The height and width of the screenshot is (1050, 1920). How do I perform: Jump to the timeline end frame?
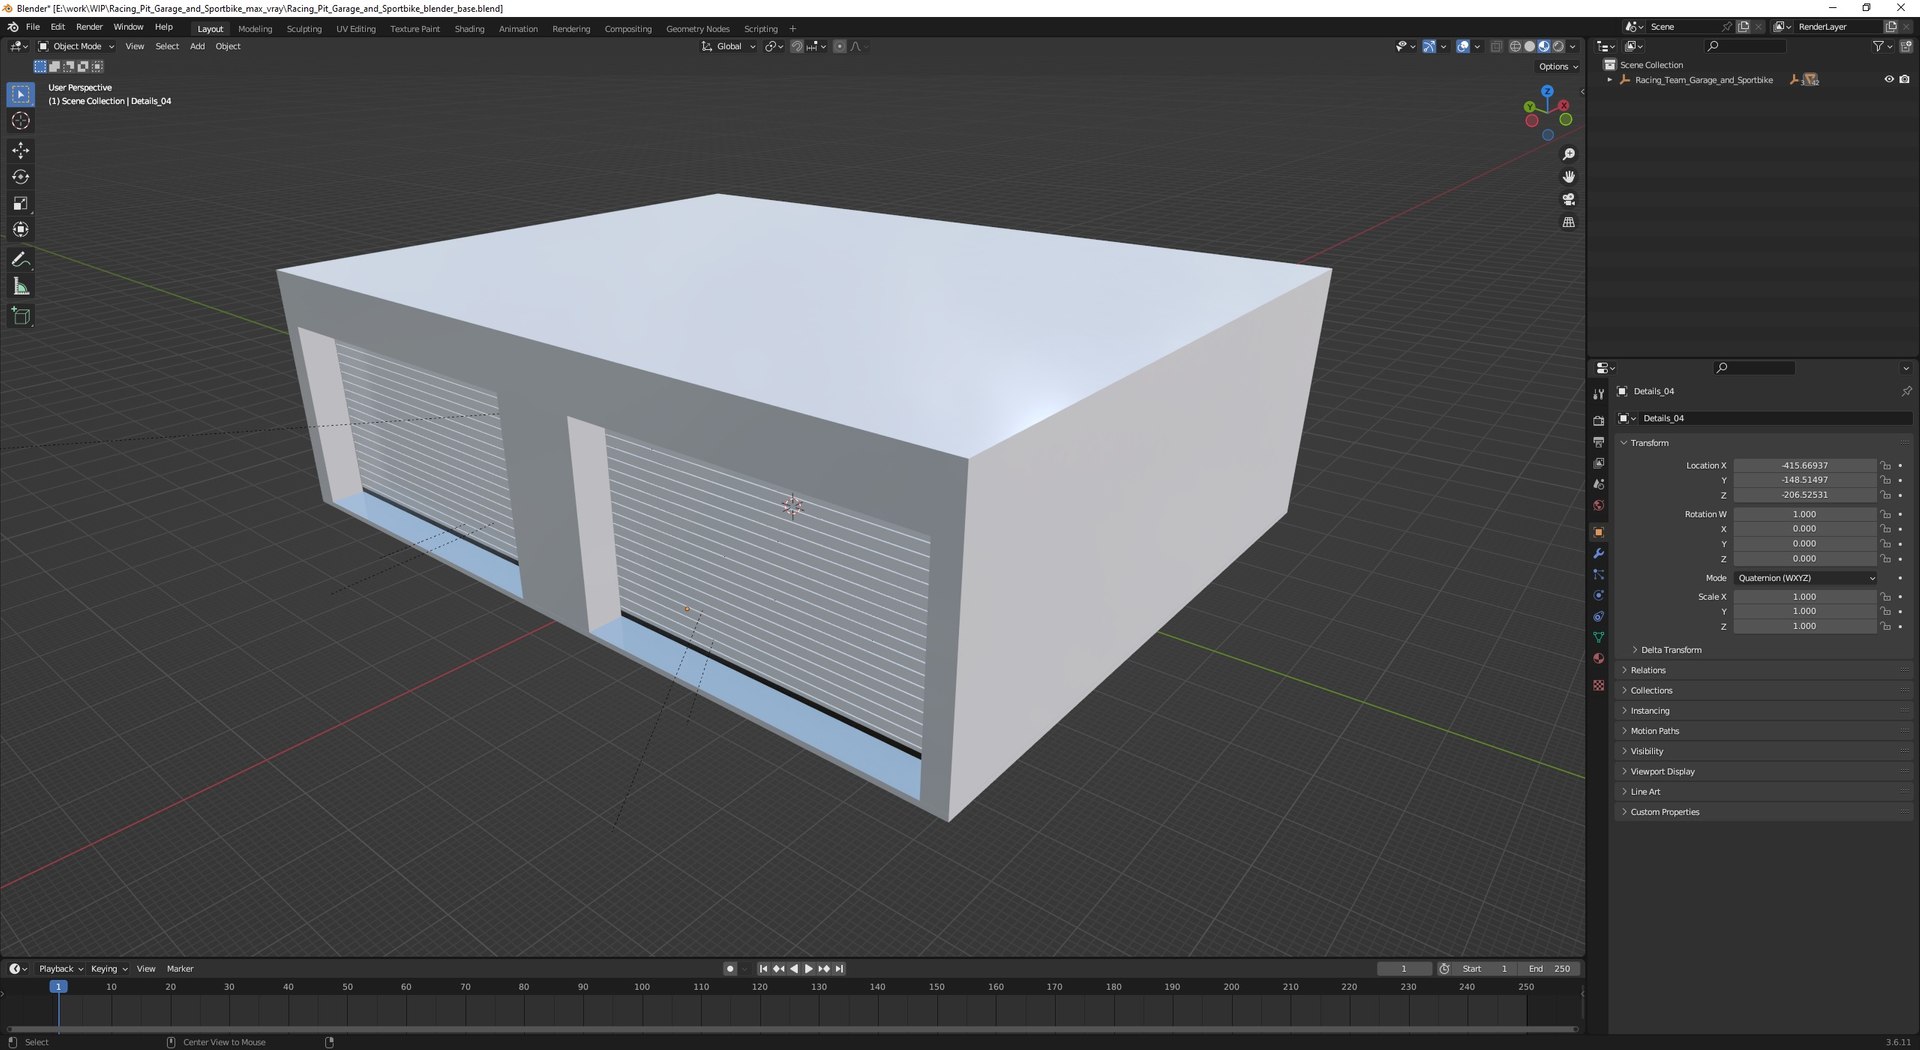(x=839, y=969)
